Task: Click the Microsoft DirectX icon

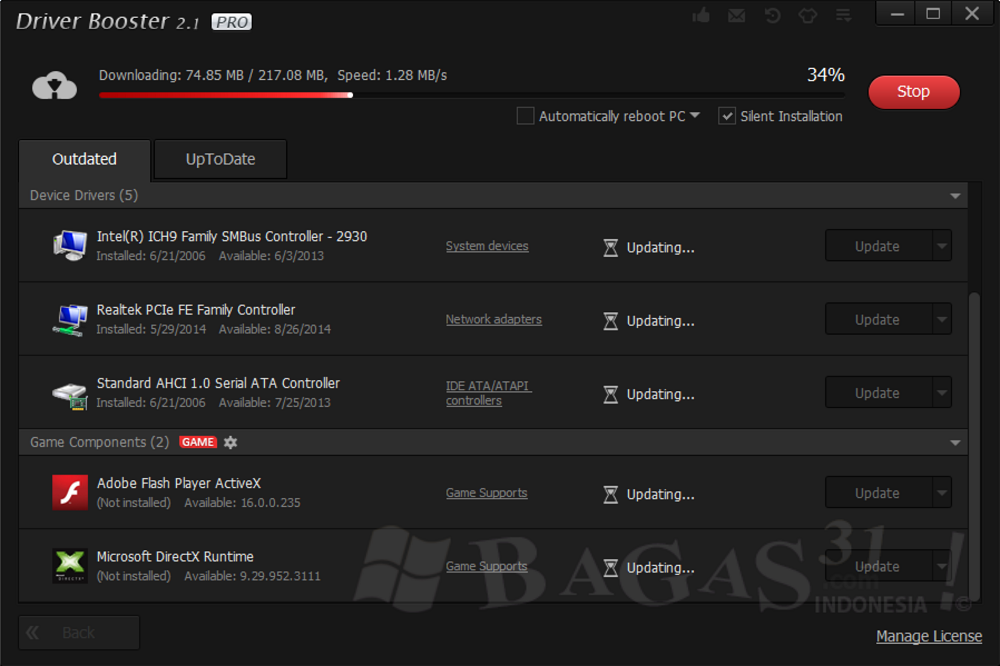Action: (70, 565)
